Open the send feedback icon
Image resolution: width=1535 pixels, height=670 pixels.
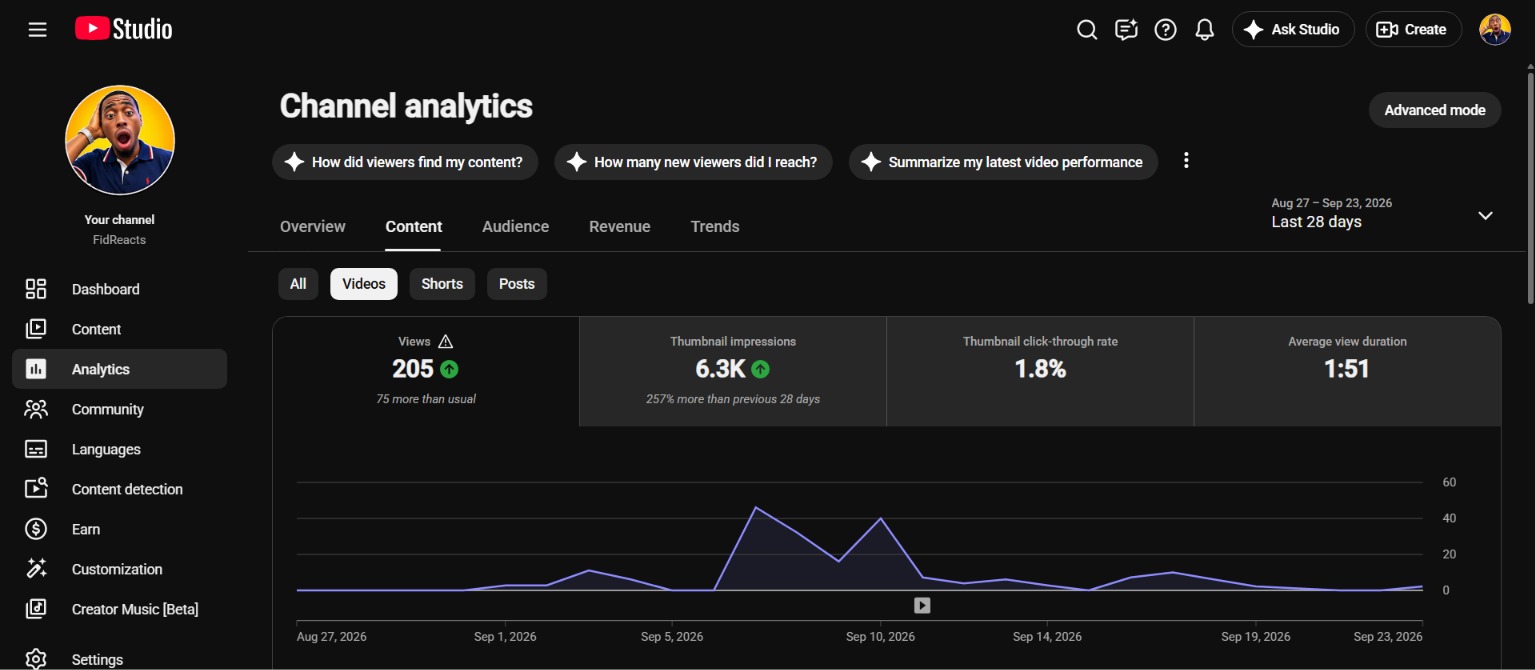tap(1126, 30)
